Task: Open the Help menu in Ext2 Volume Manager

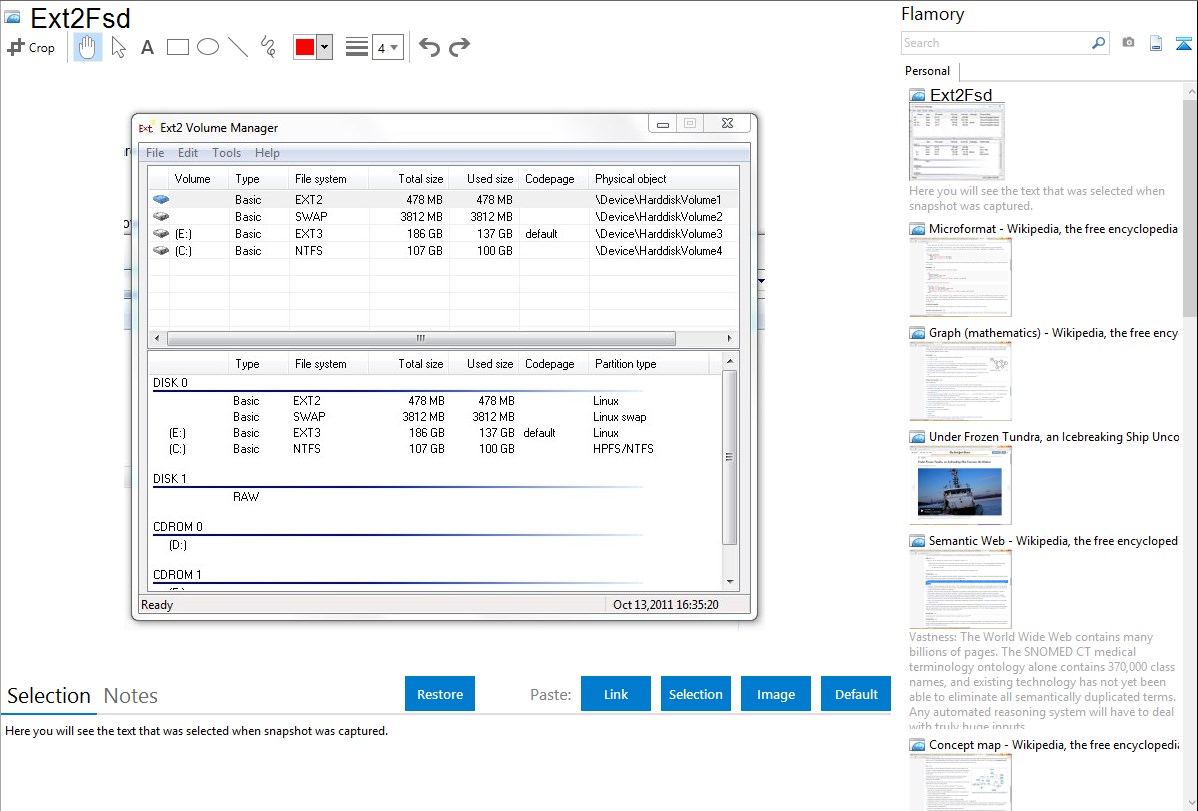Action: [x=267, y=153]
